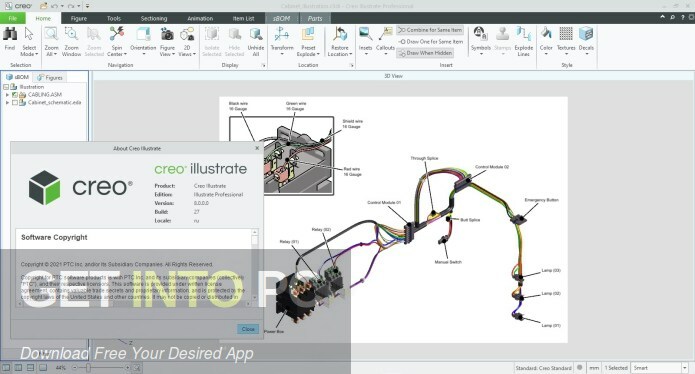This screenshot has width=695, height=374.
Task: Expand the Location group dialog launcher
Action: 351,65
